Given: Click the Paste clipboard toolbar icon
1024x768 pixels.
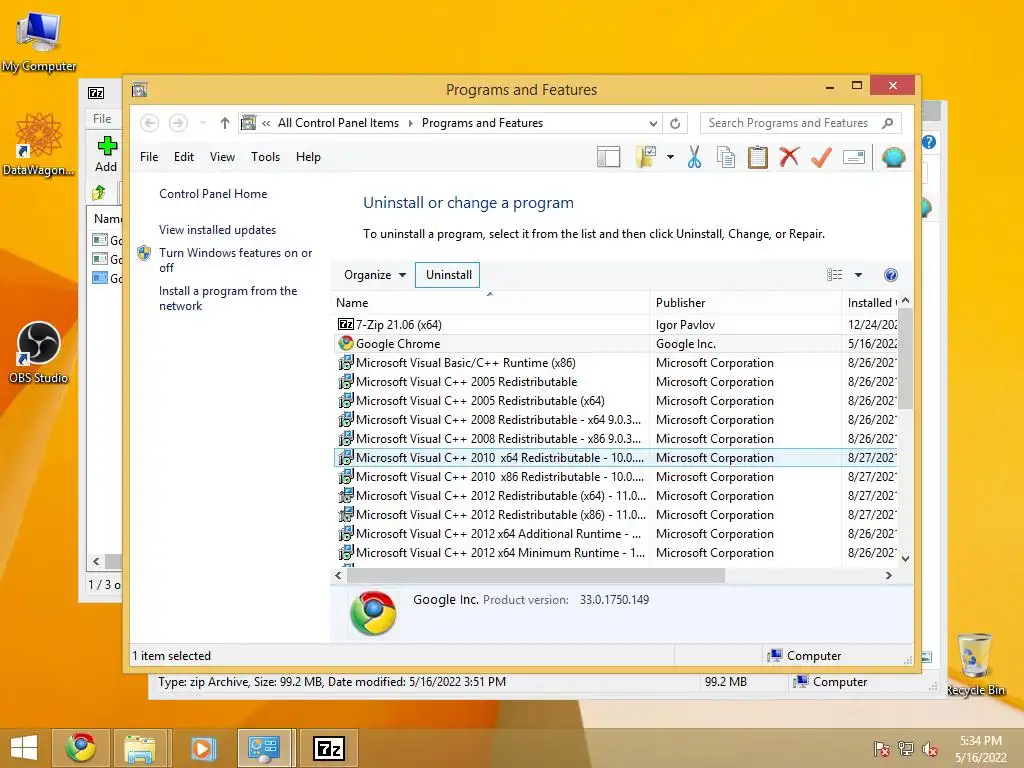Looking at the screenshot, I should click(x=758, y=157).
